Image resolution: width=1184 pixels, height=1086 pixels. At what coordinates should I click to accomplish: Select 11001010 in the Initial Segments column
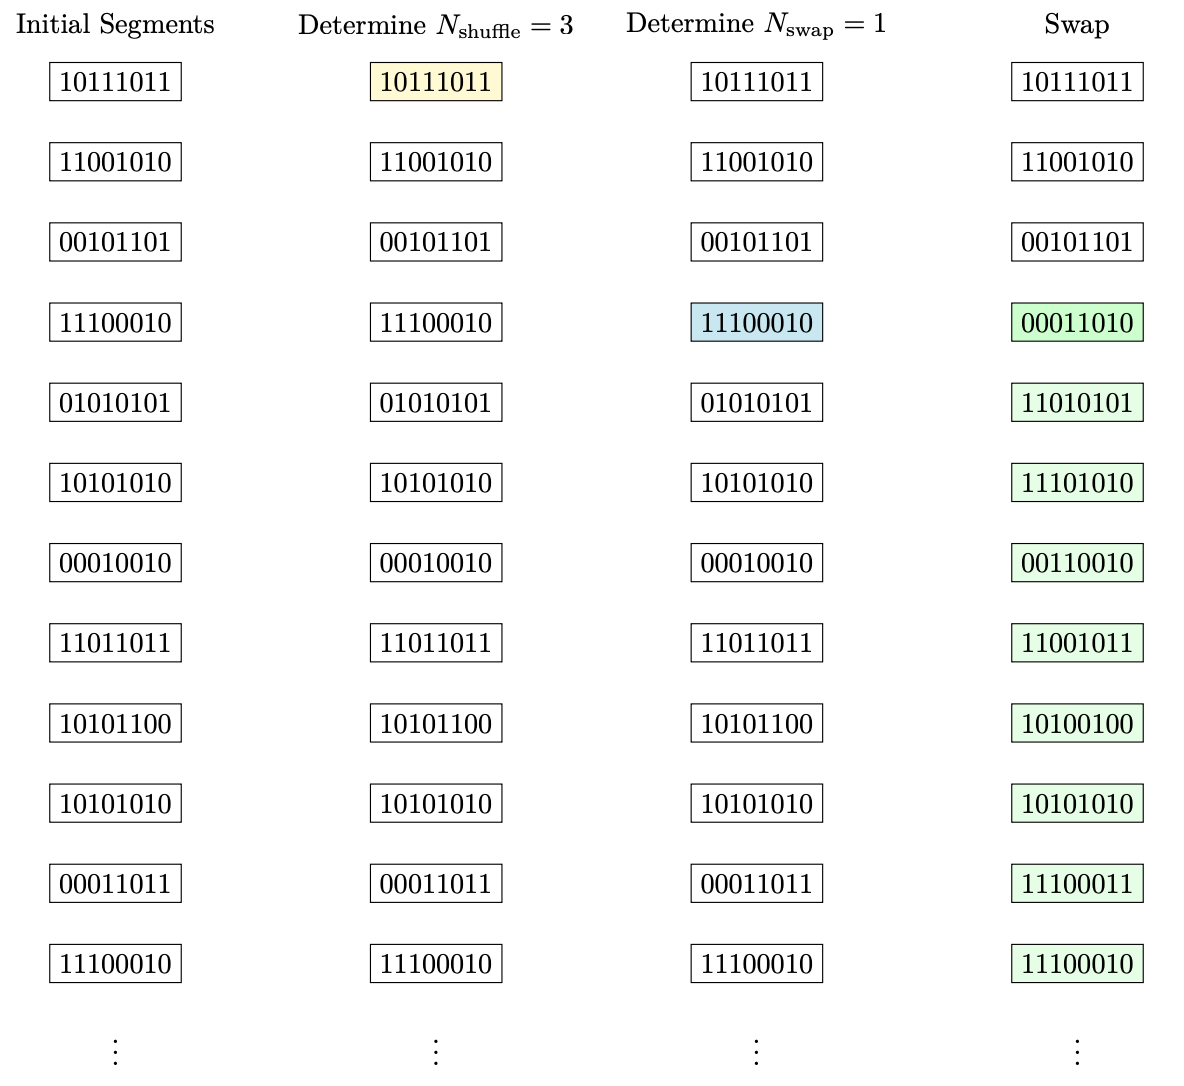115,162
